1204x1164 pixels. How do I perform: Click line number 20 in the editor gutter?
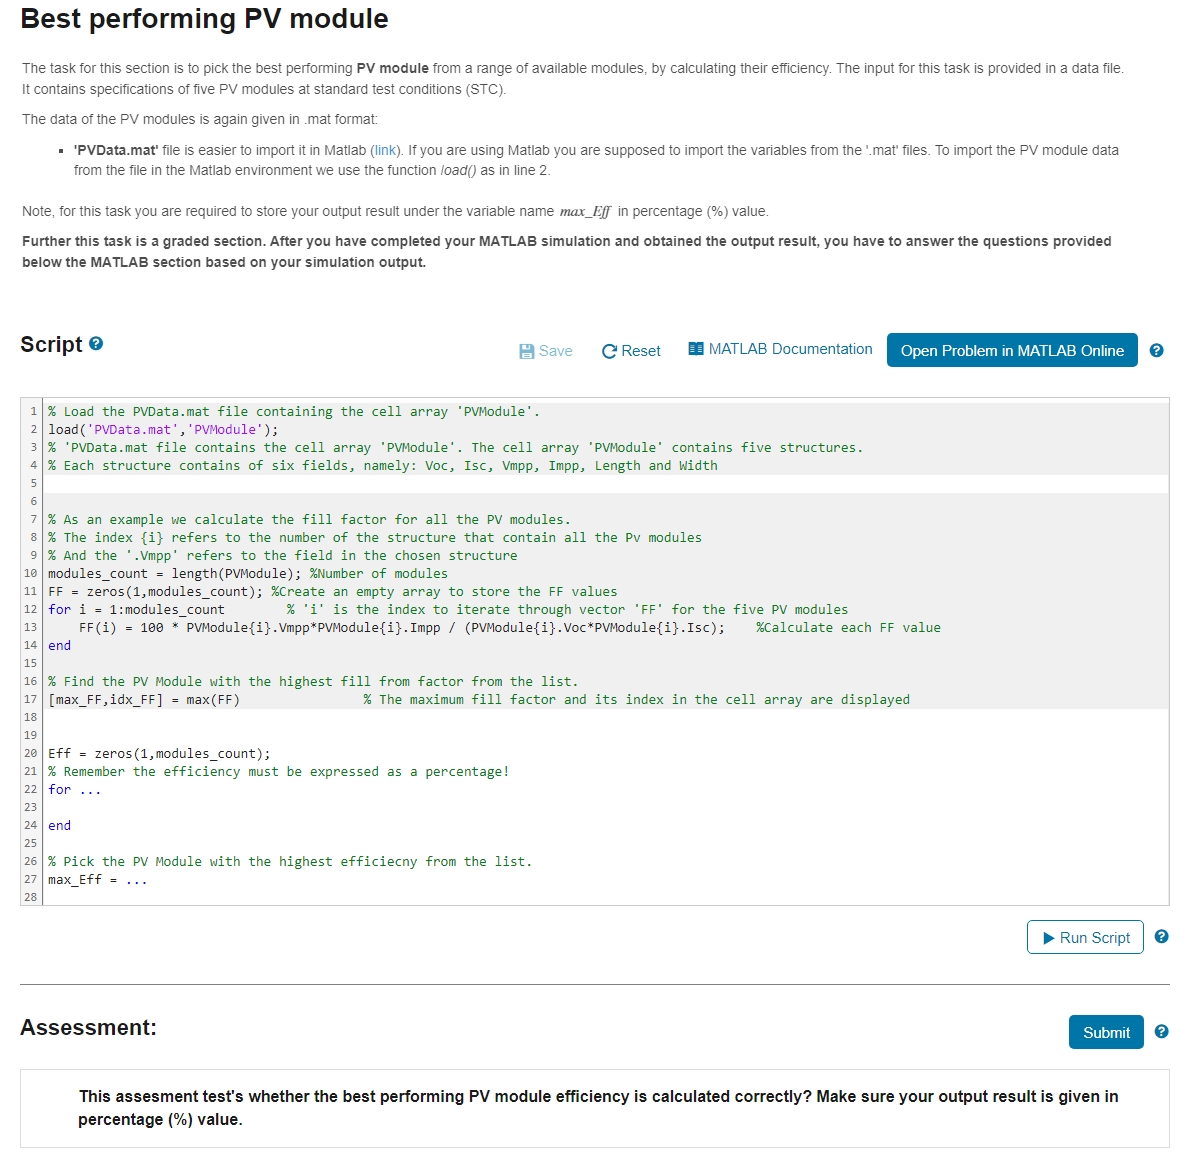coord(31,754)
